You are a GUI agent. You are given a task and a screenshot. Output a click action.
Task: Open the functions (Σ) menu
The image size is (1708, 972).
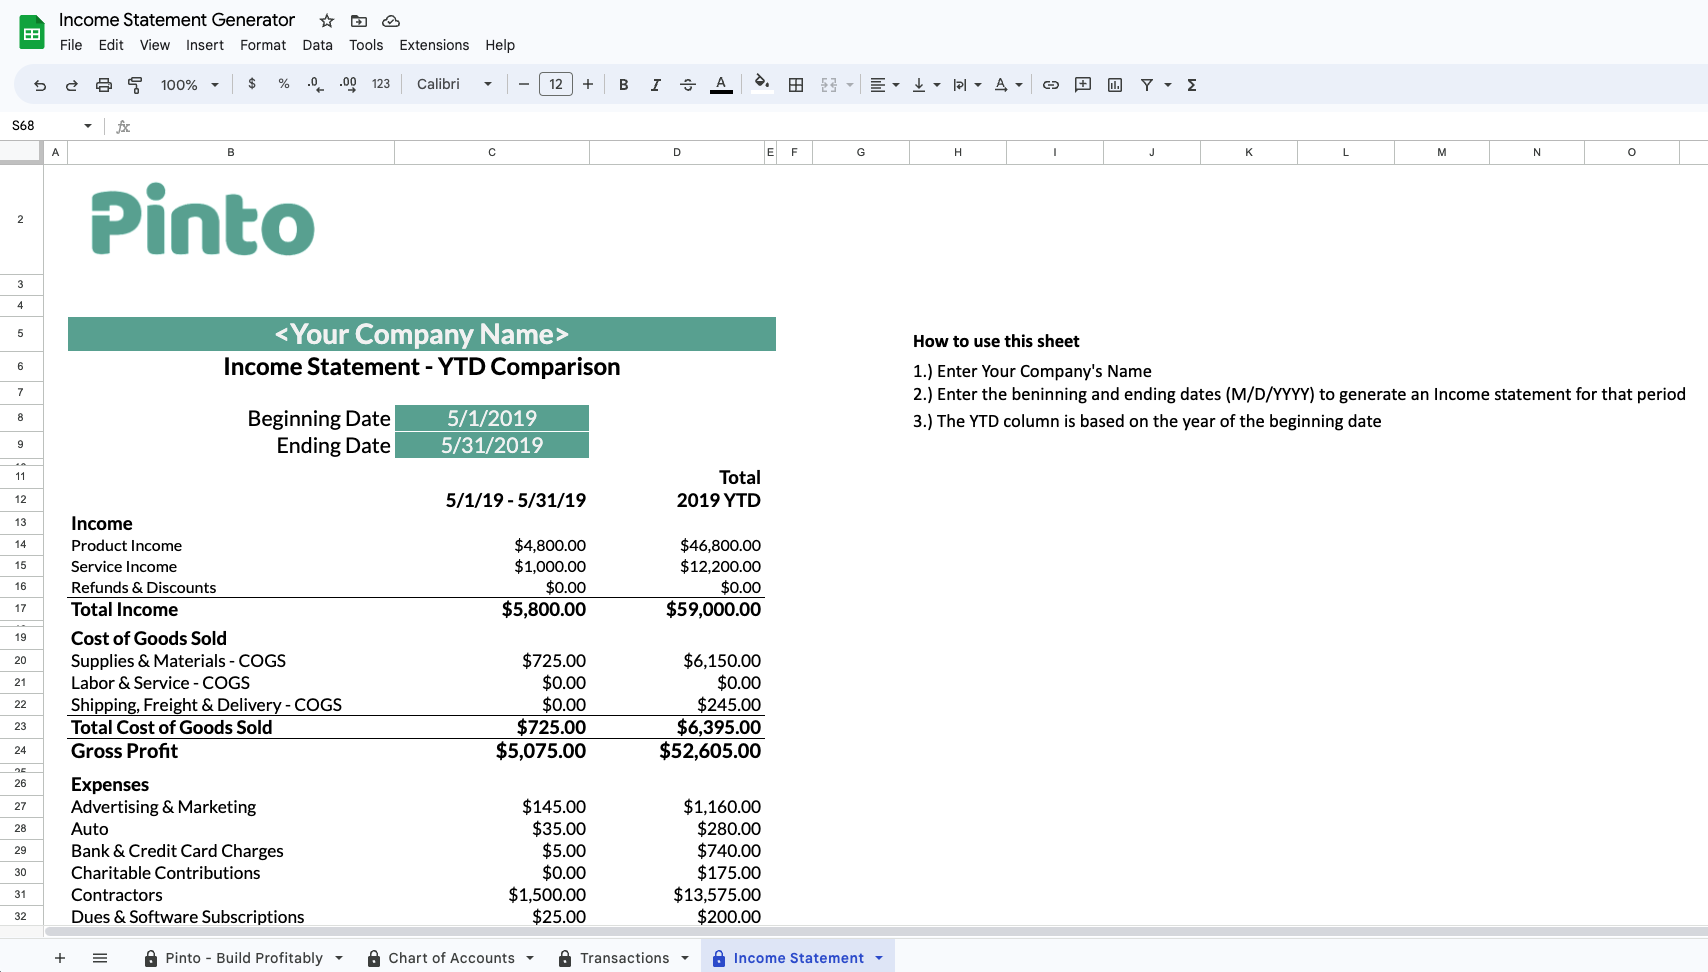pyautogui.click(x=1191, y=84)
